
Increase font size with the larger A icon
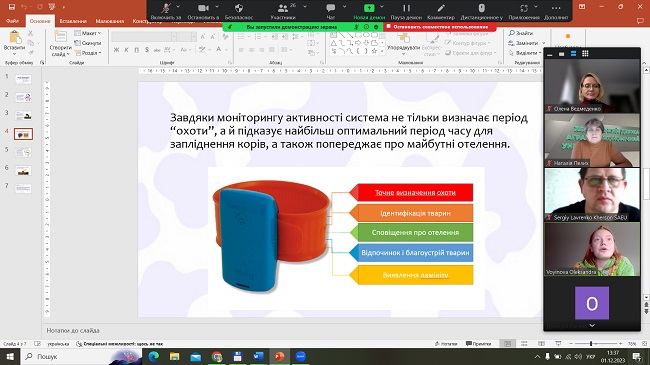pyautogui.click(x=203, y=37)
